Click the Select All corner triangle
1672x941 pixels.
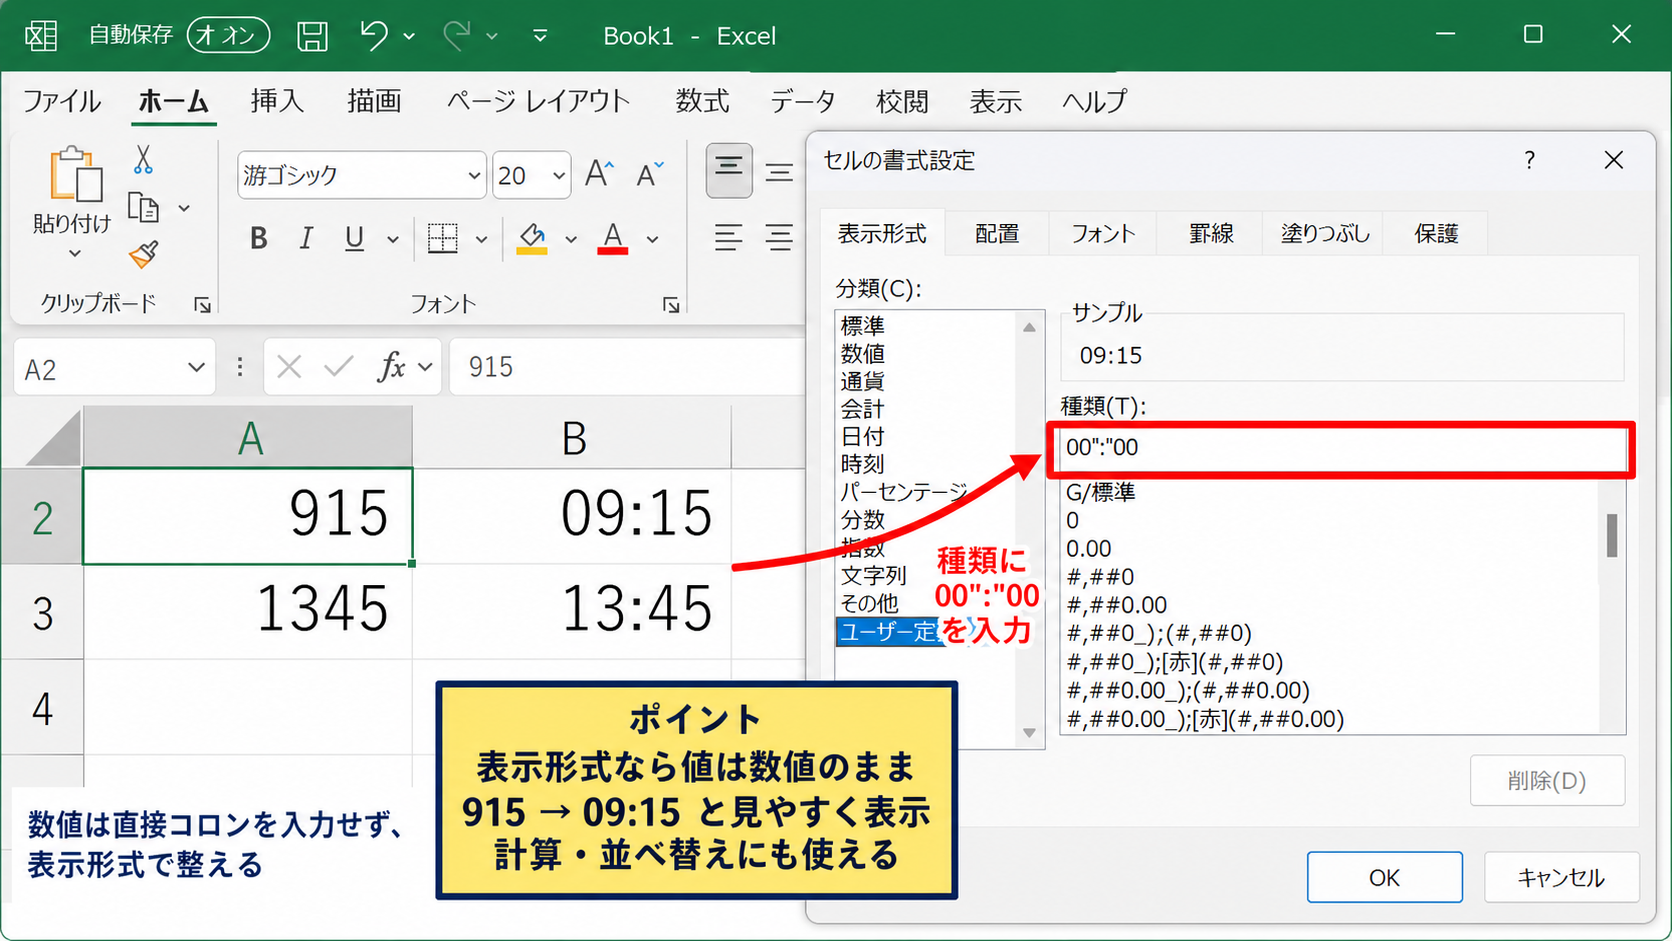[53, 438]
